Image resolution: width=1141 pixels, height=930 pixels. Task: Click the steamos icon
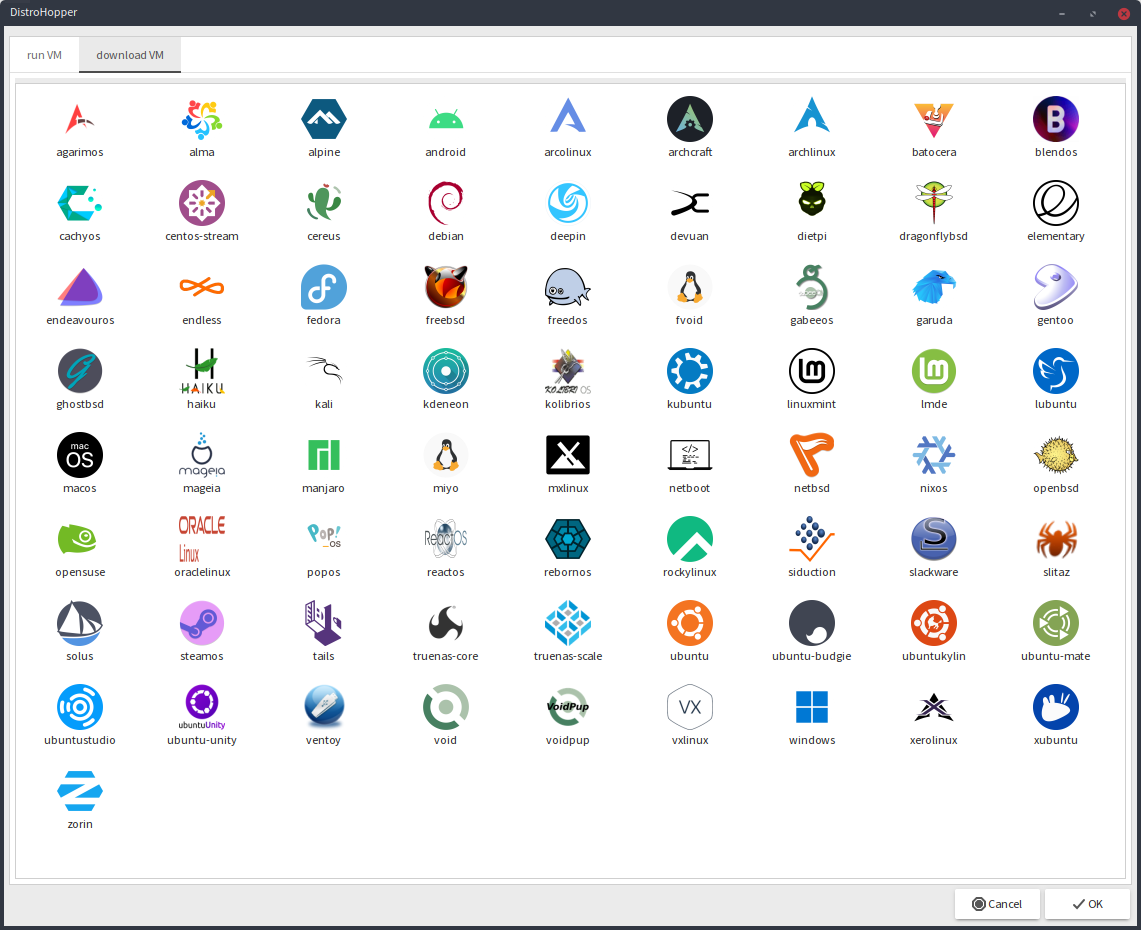point(202,624)
